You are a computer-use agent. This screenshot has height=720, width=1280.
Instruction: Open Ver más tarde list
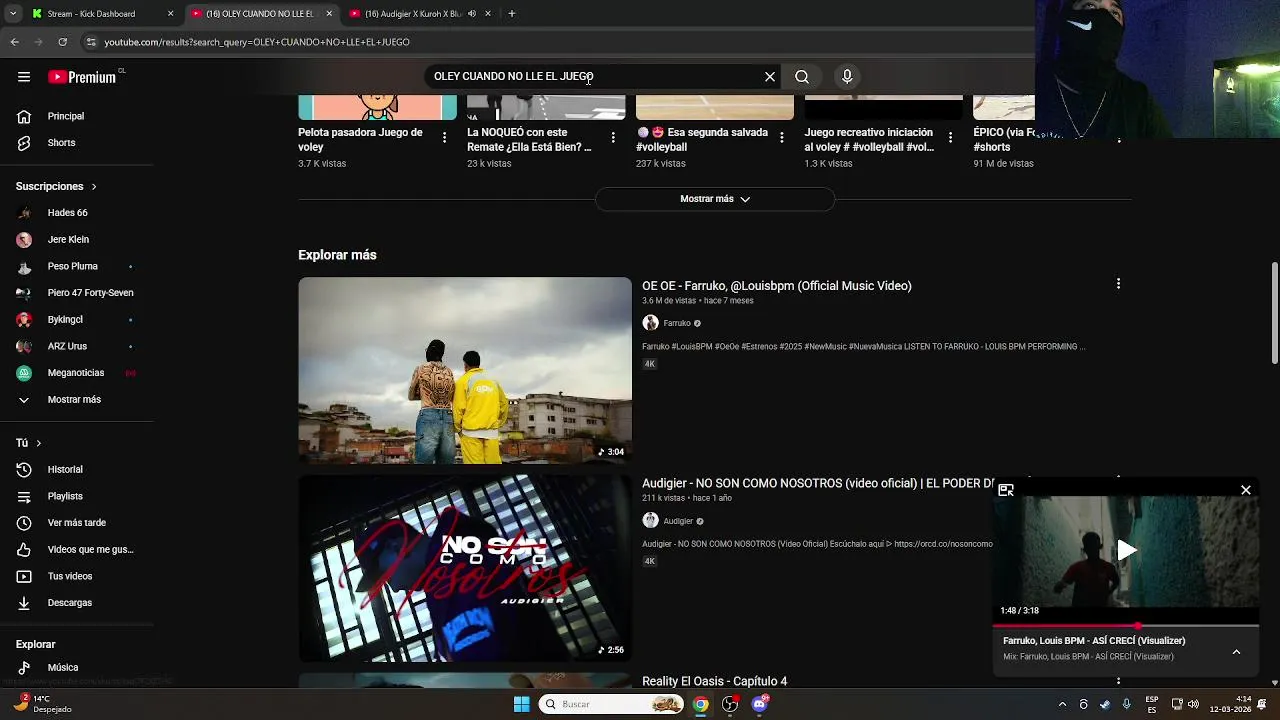pos(77,523)
